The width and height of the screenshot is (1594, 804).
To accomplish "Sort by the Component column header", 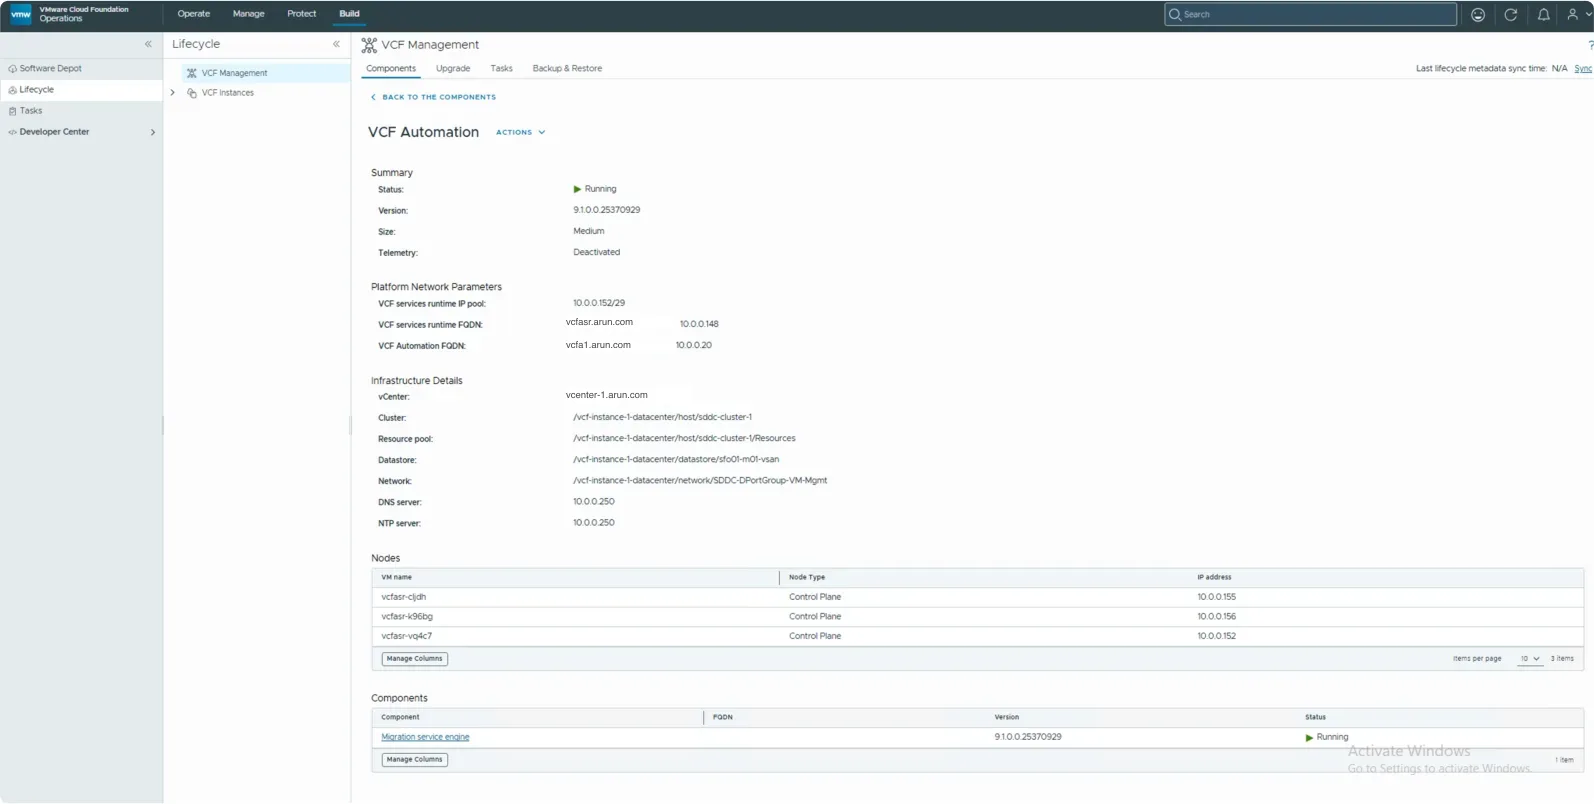I will point(400,717).
